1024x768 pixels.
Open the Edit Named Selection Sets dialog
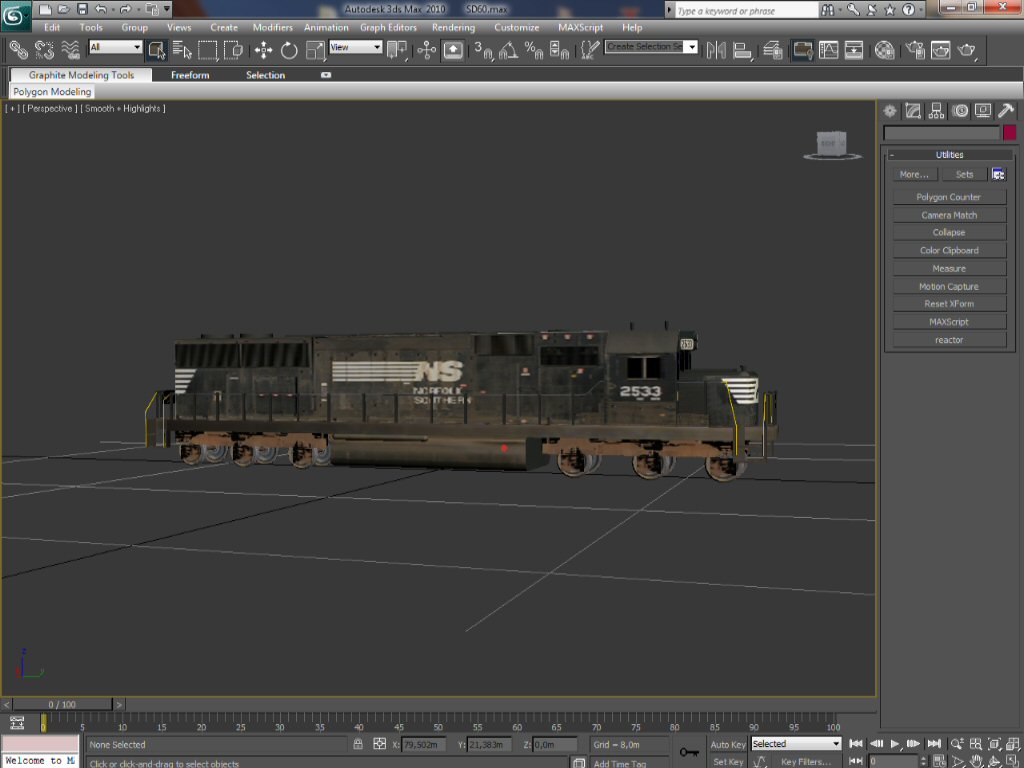click(589, 50)
